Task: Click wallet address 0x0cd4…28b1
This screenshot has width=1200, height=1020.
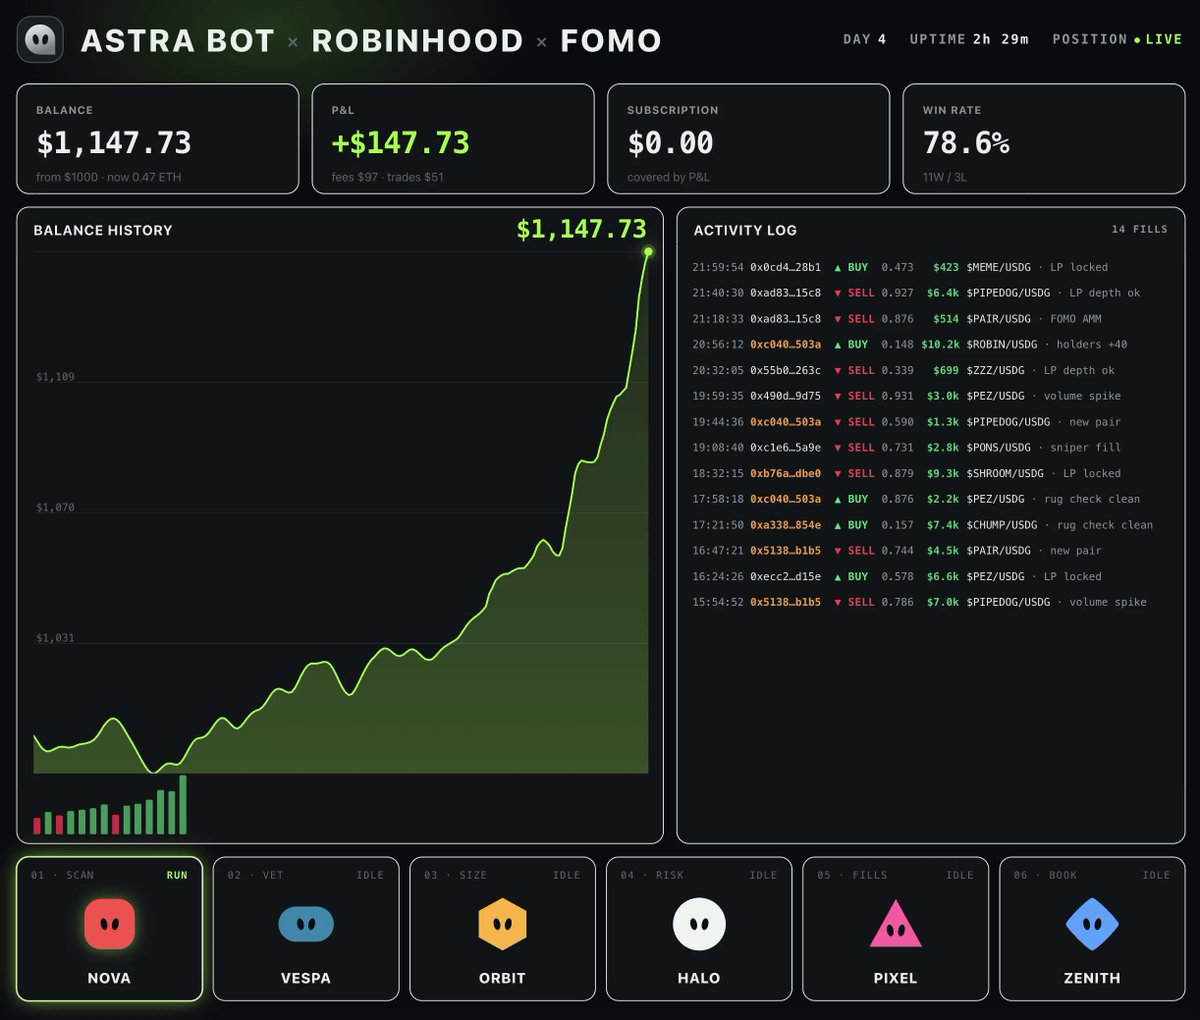Action: 785,268
